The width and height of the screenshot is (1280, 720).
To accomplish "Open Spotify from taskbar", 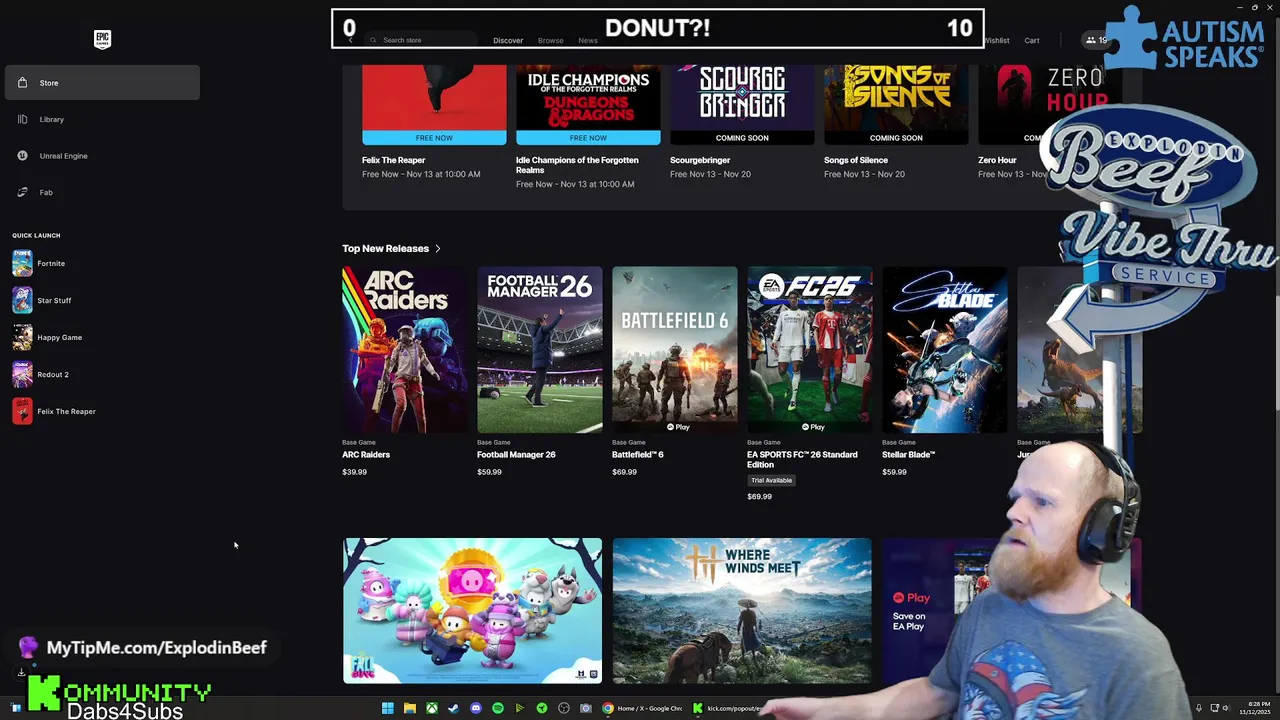I will pos(497,708).
